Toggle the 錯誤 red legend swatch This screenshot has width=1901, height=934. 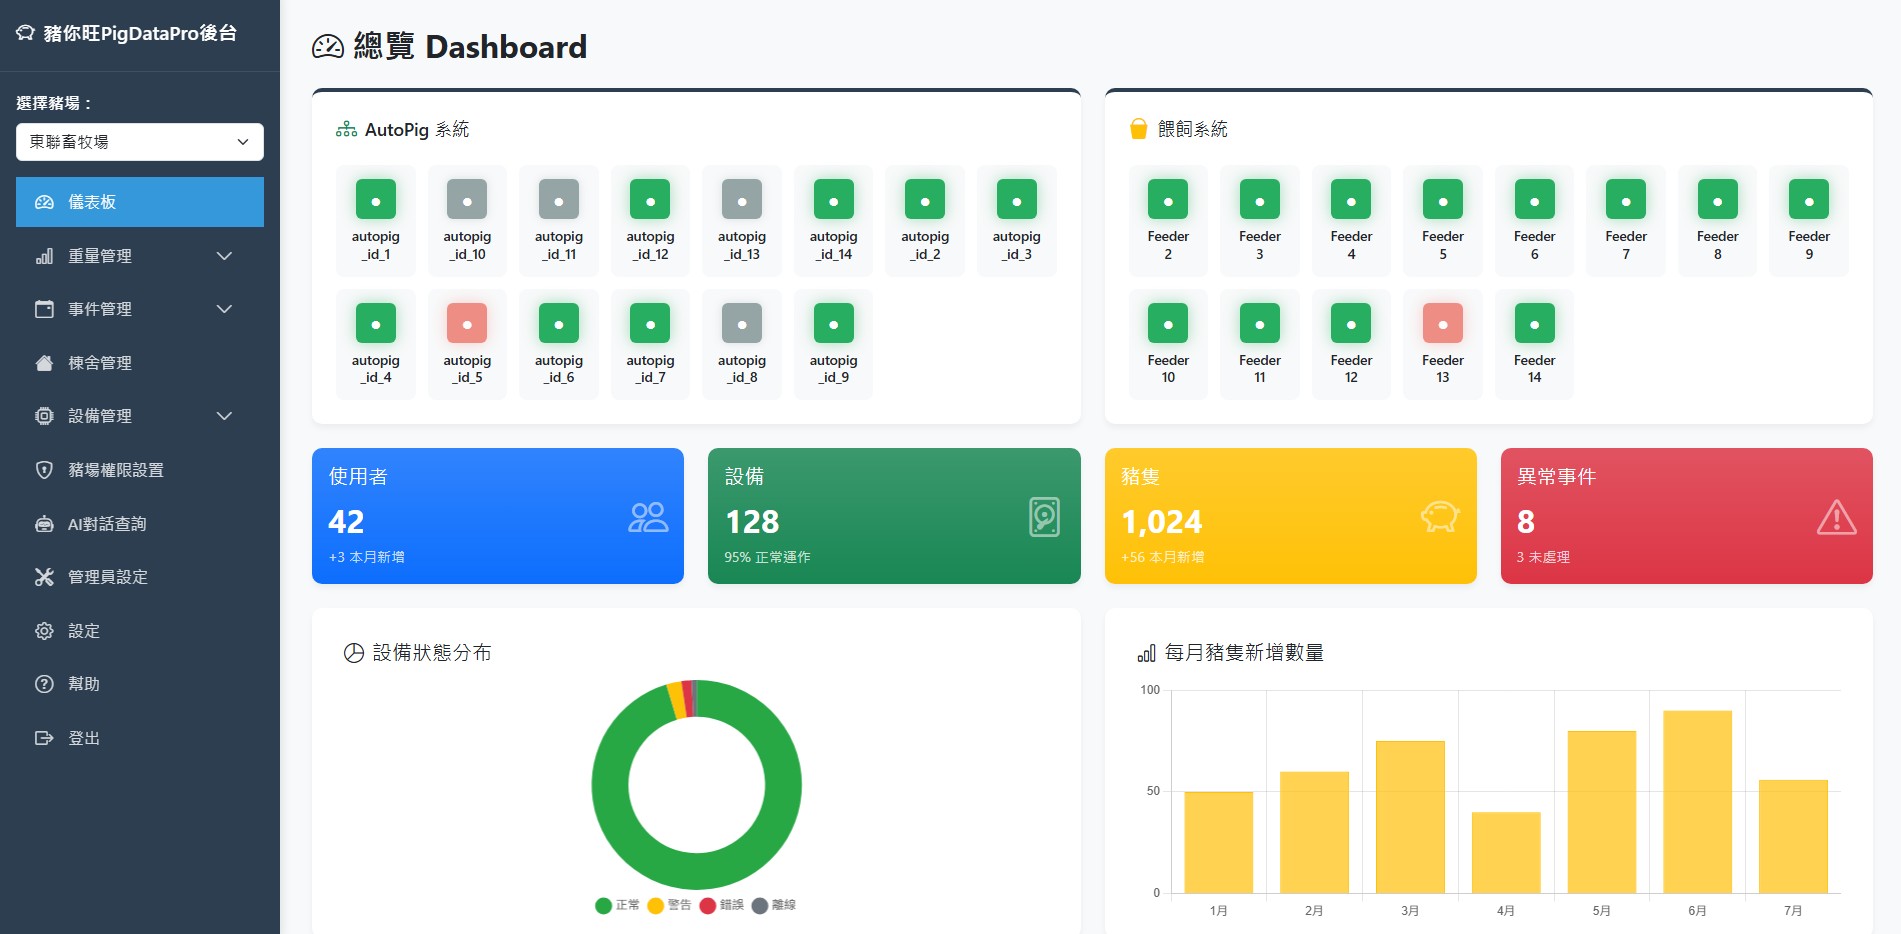pos(708,905)
